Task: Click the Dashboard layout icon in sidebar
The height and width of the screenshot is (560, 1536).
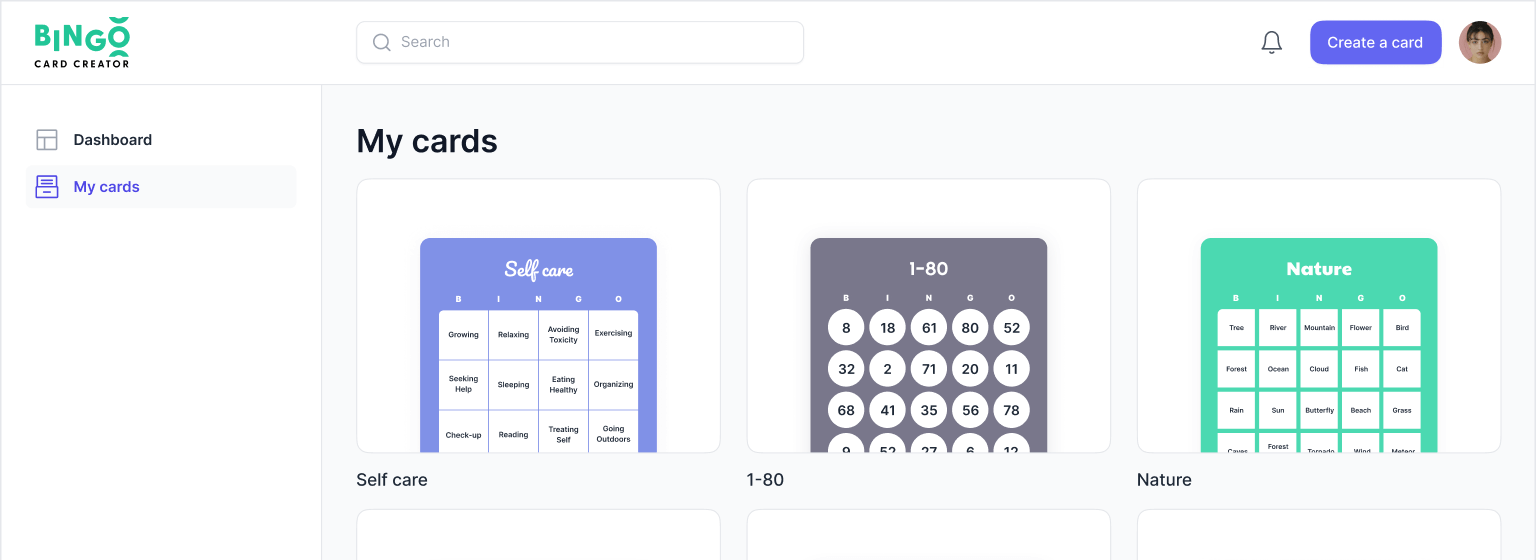Action: click(47, 140)
